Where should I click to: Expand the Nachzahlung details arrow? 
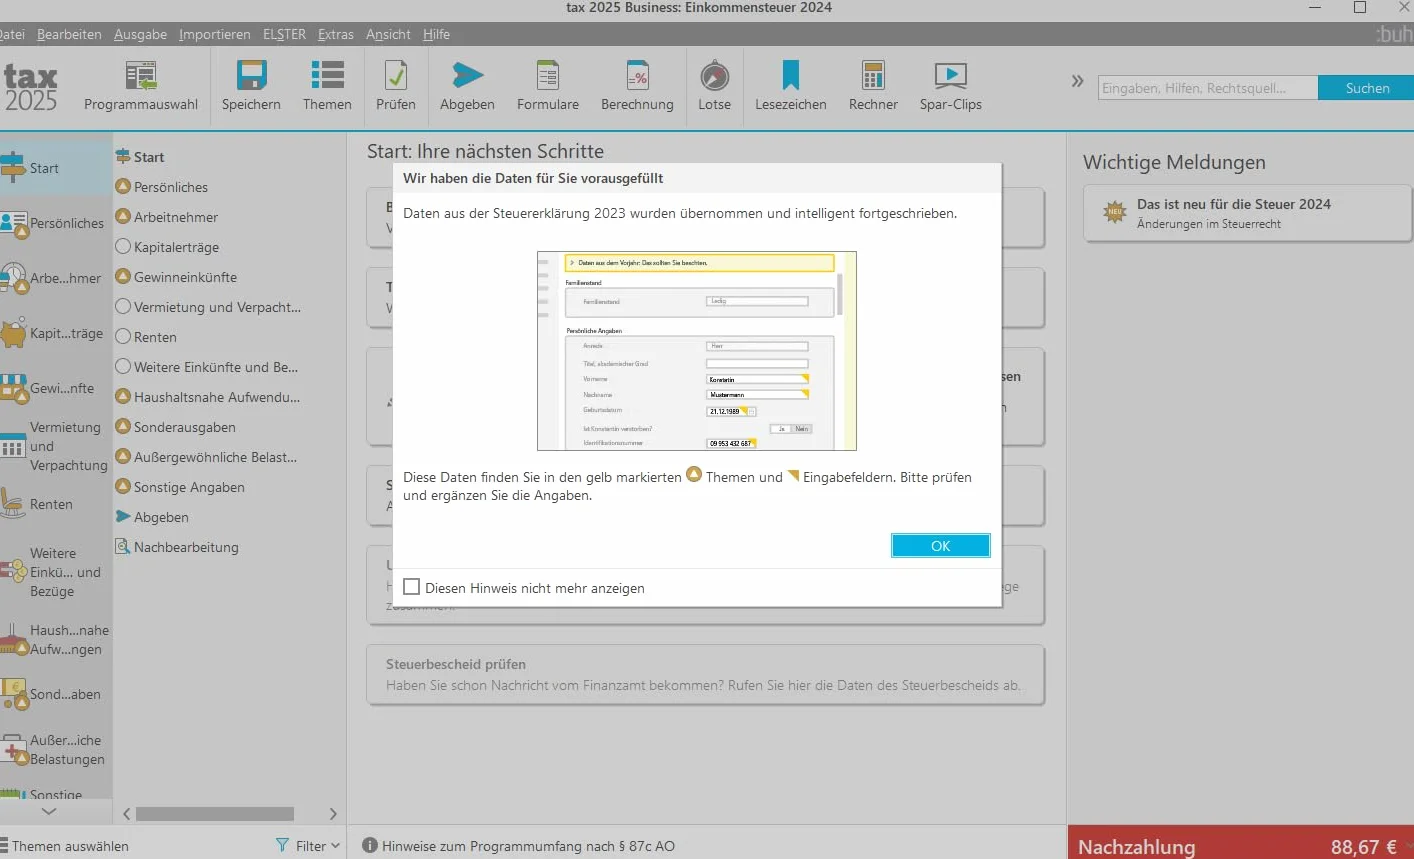[1408, 846]
